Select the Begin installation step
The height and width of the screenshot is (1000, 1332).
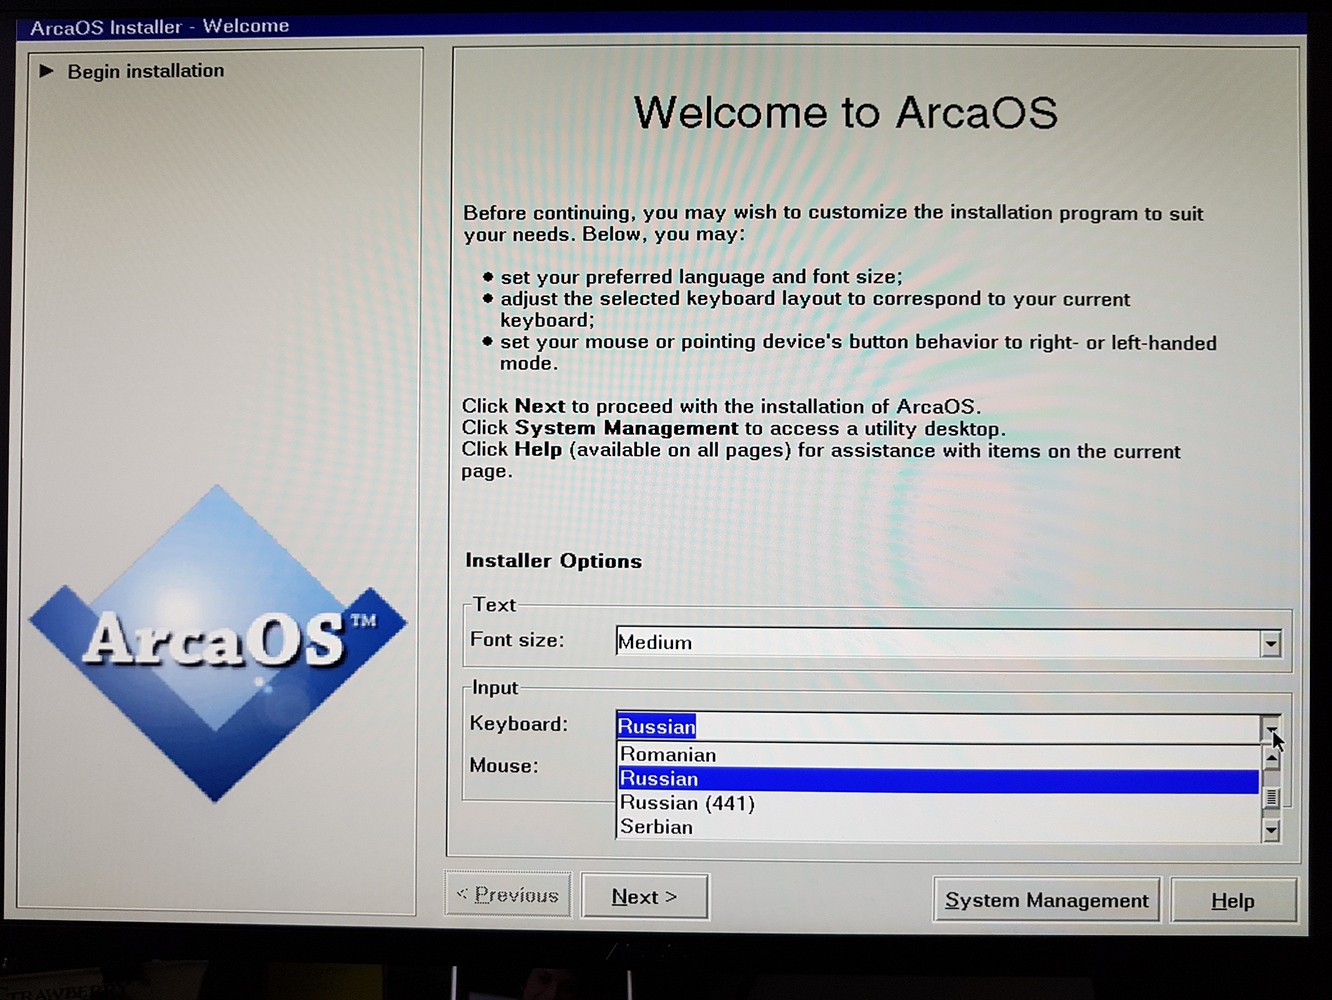pyautogui.click(x=146, y=71)
